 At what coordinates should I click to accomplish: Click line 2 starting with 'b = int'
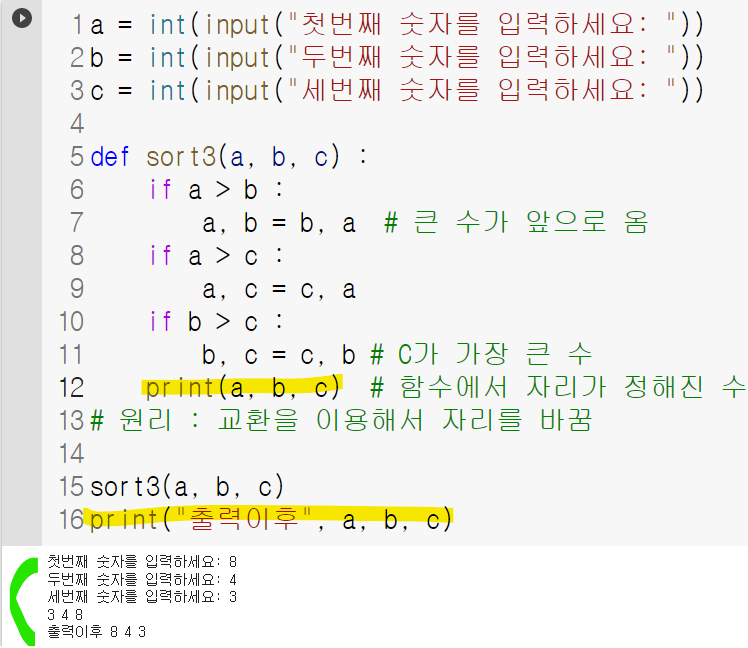pos(397,57)
